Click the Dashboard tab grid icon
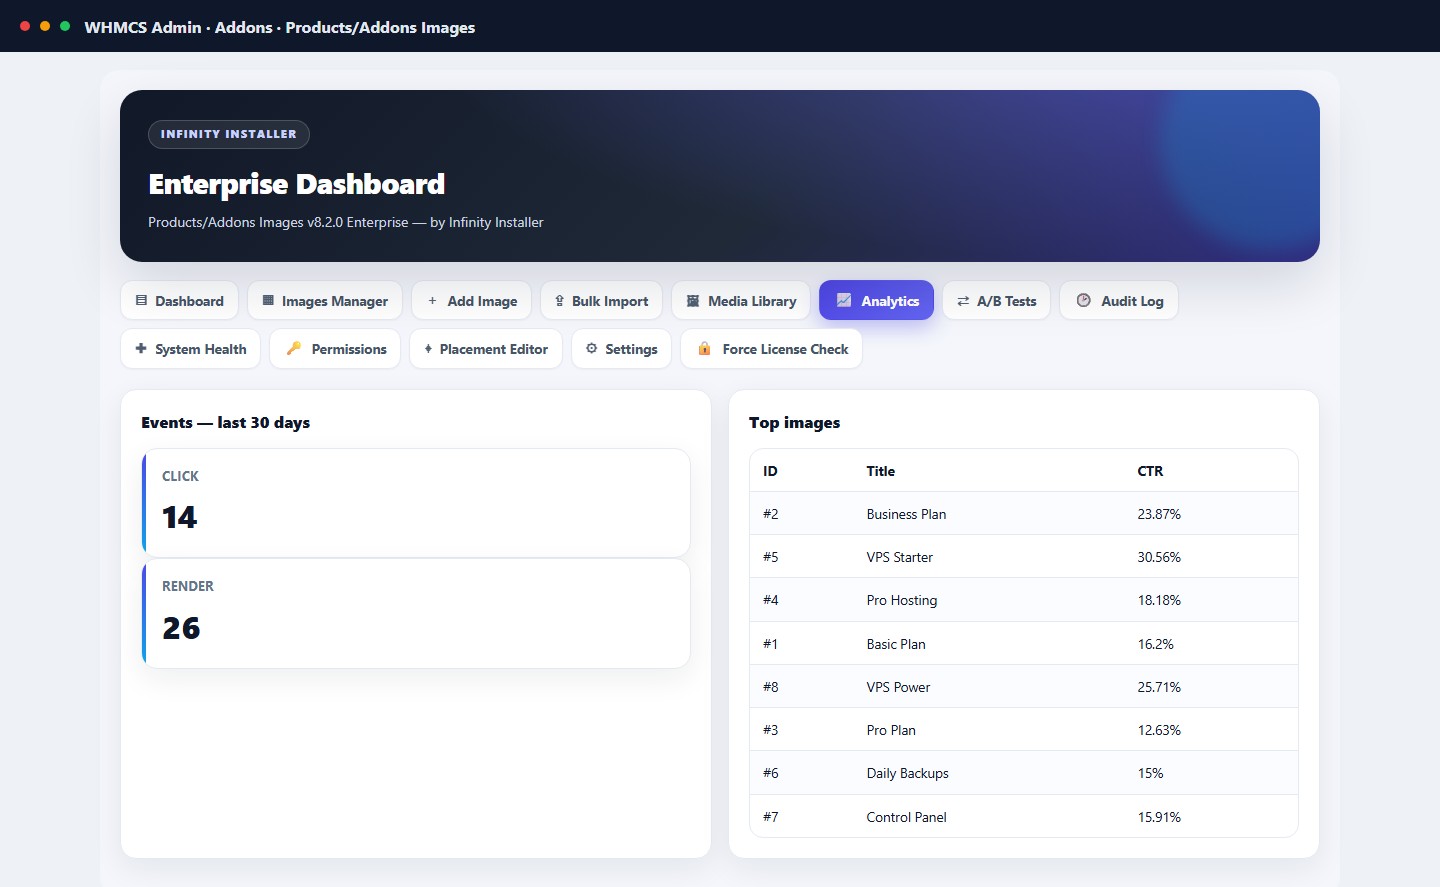The height and width of the screenshot is (887, 1440). click(x=141, y=301)
